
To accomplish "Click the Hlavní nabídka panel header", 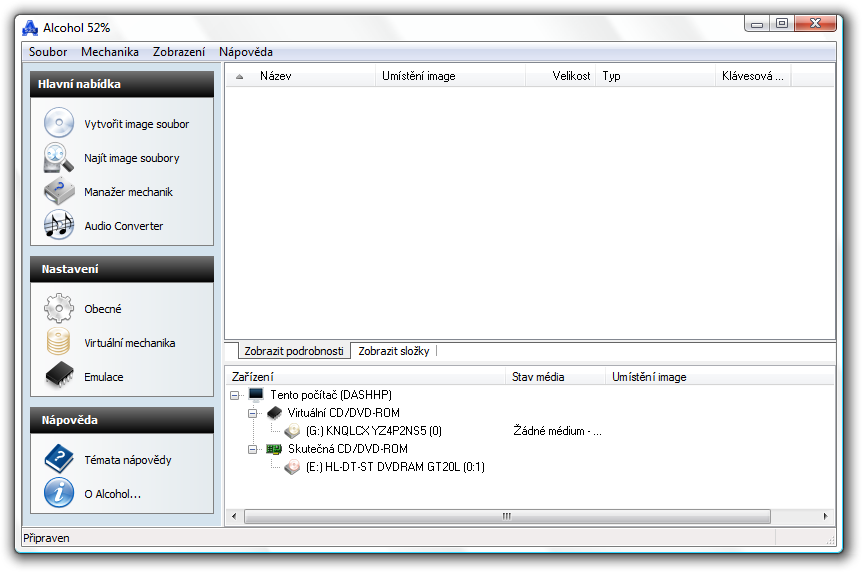I will point(121,84).
